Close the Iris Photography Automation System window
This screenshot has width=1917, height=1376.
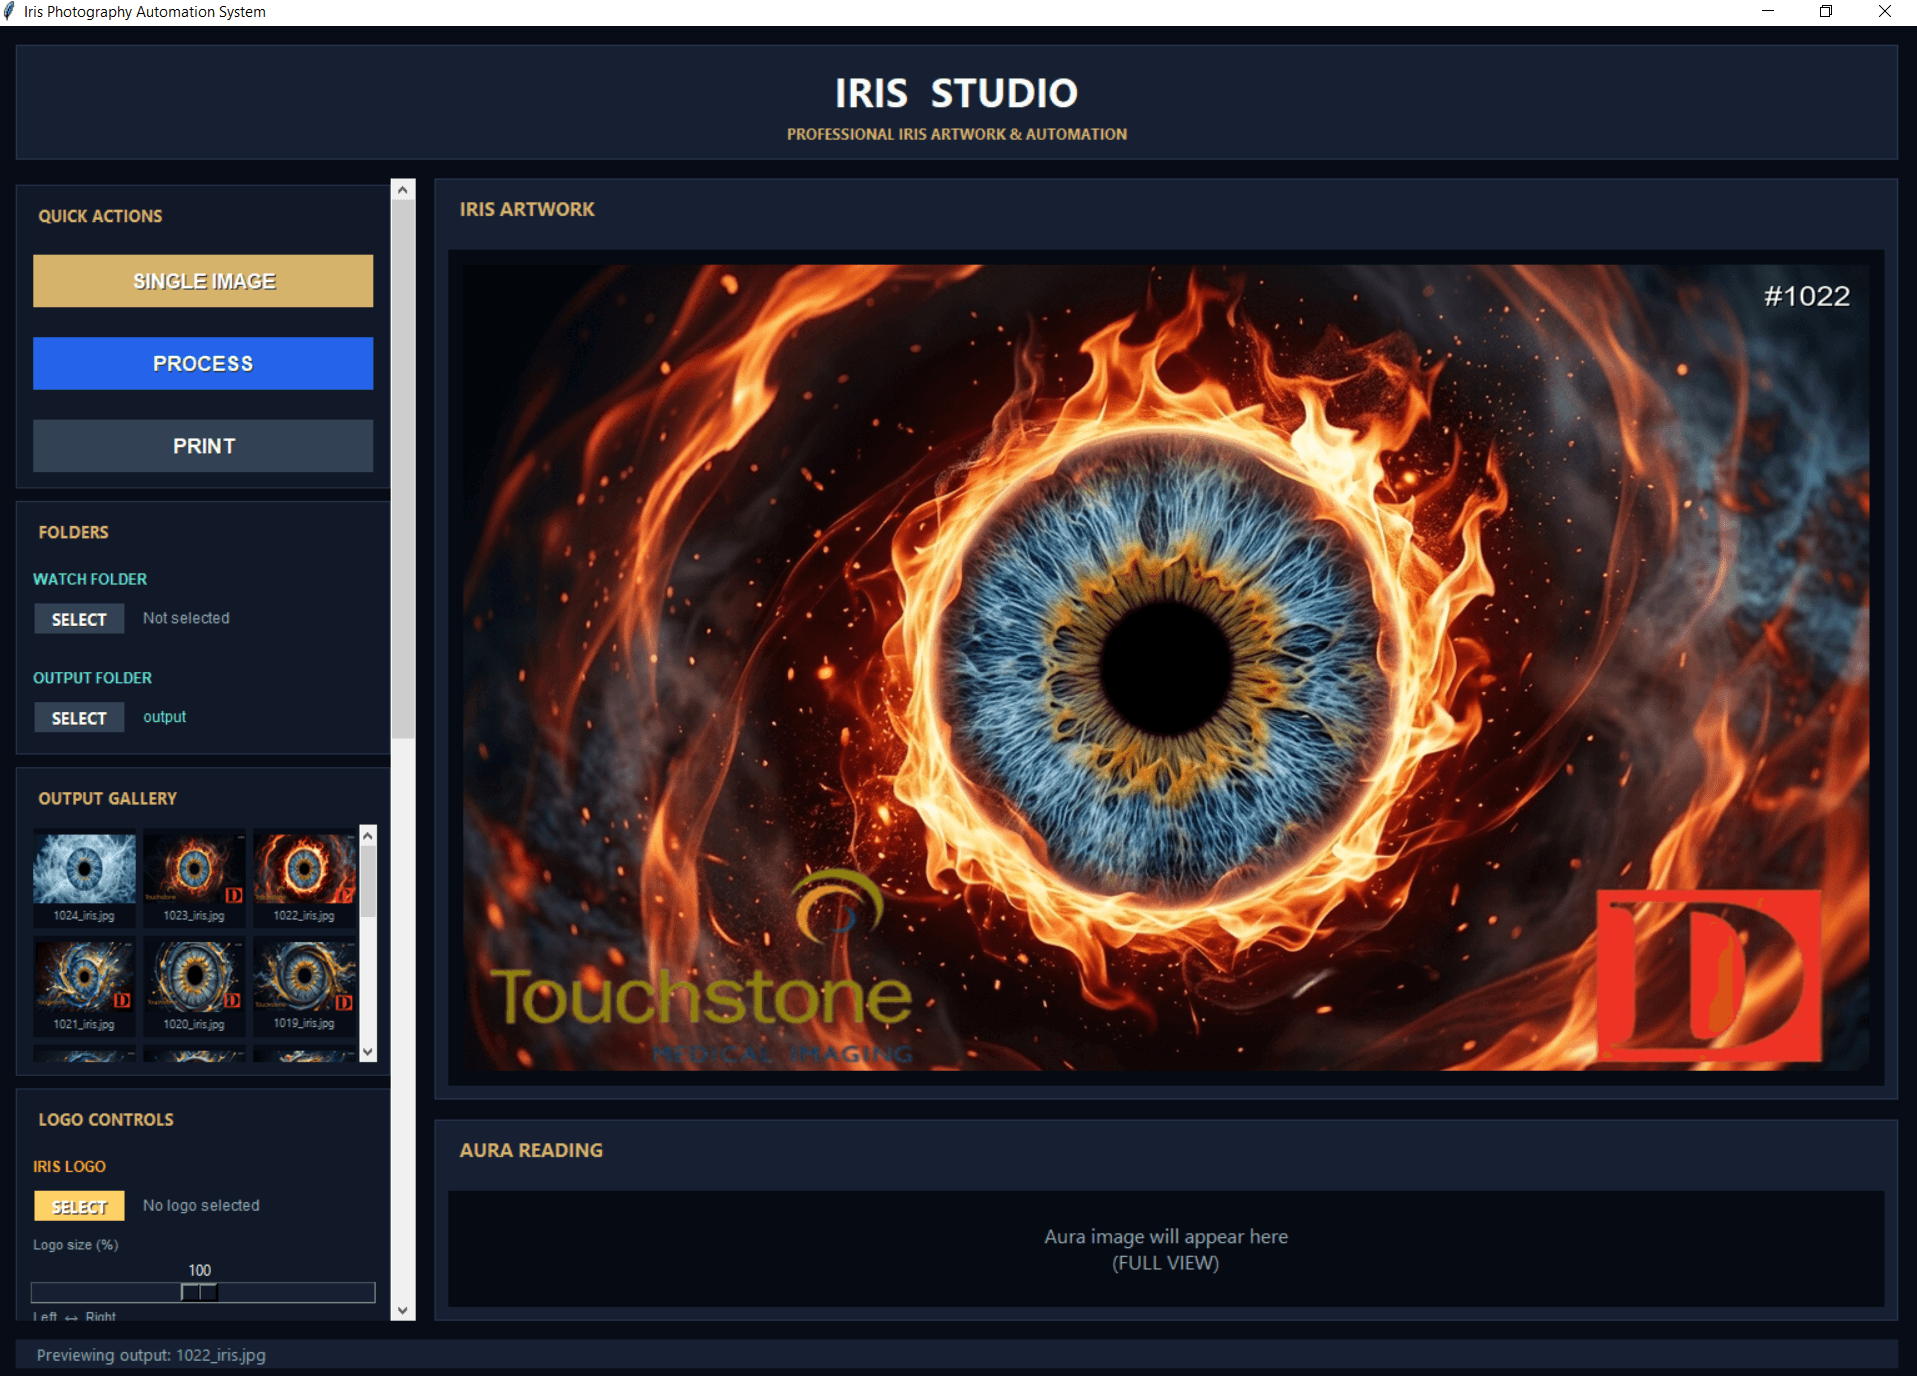[x=1885, y=12]
